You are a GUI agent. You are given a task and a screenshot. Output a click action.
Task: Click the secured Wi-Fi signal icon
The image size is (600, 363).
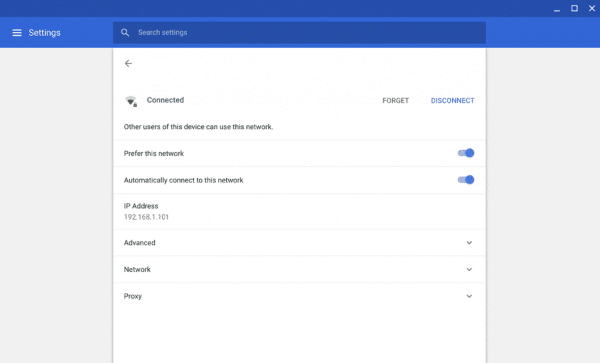[131, 101]
